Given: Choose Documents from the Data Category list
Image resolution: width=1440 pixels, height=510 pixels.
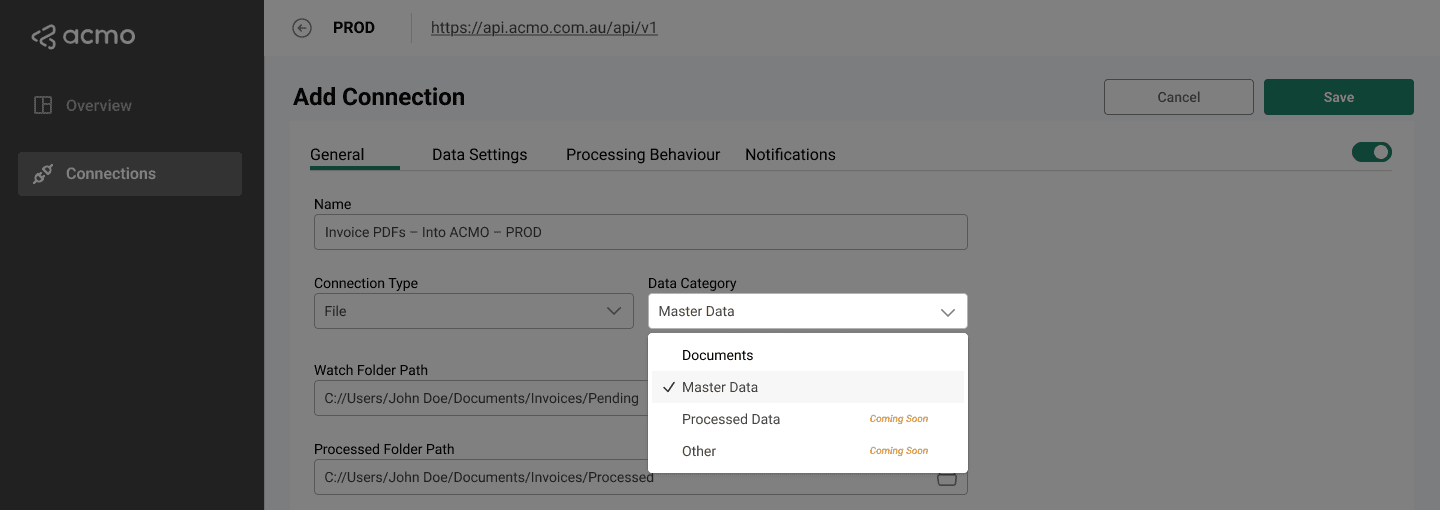Looking at the screenshot, I should [808, 355].
